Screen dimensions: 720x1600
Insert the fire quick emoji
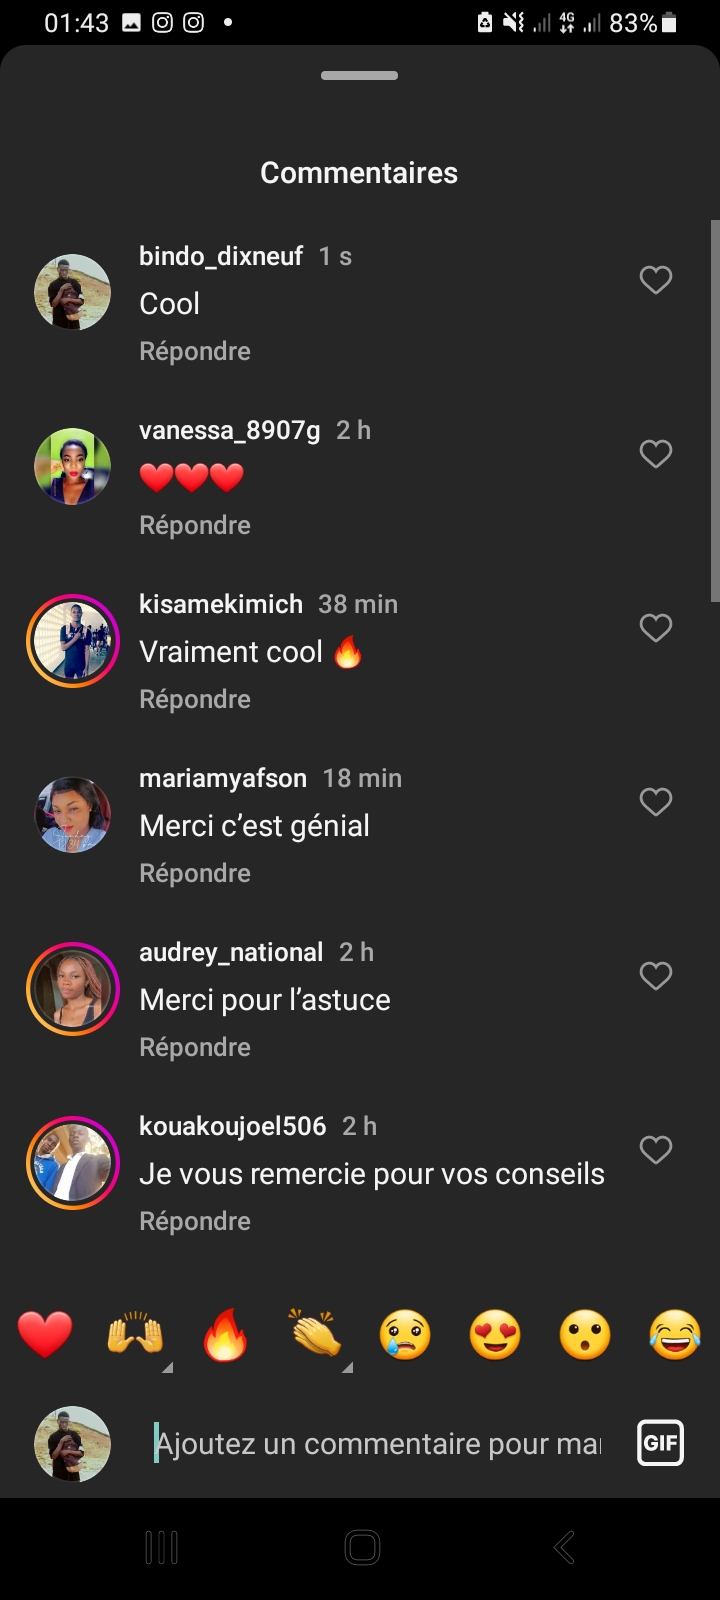(225, 1335)
